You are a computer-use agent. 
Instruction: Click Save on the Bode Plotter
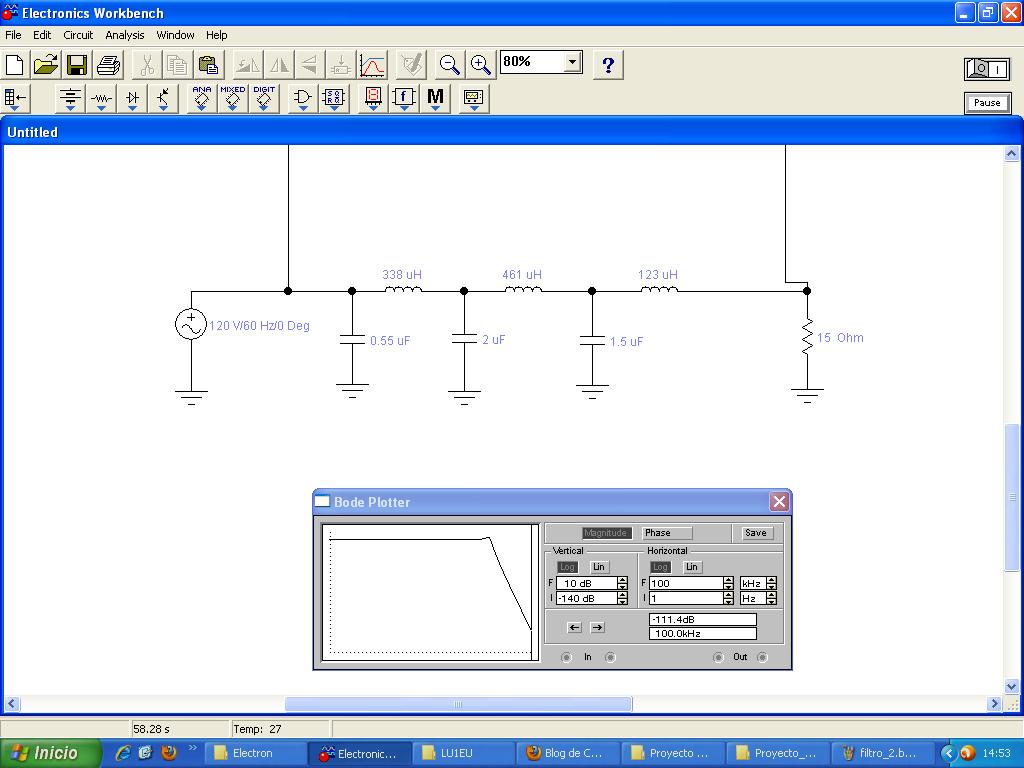click(755, 533)
